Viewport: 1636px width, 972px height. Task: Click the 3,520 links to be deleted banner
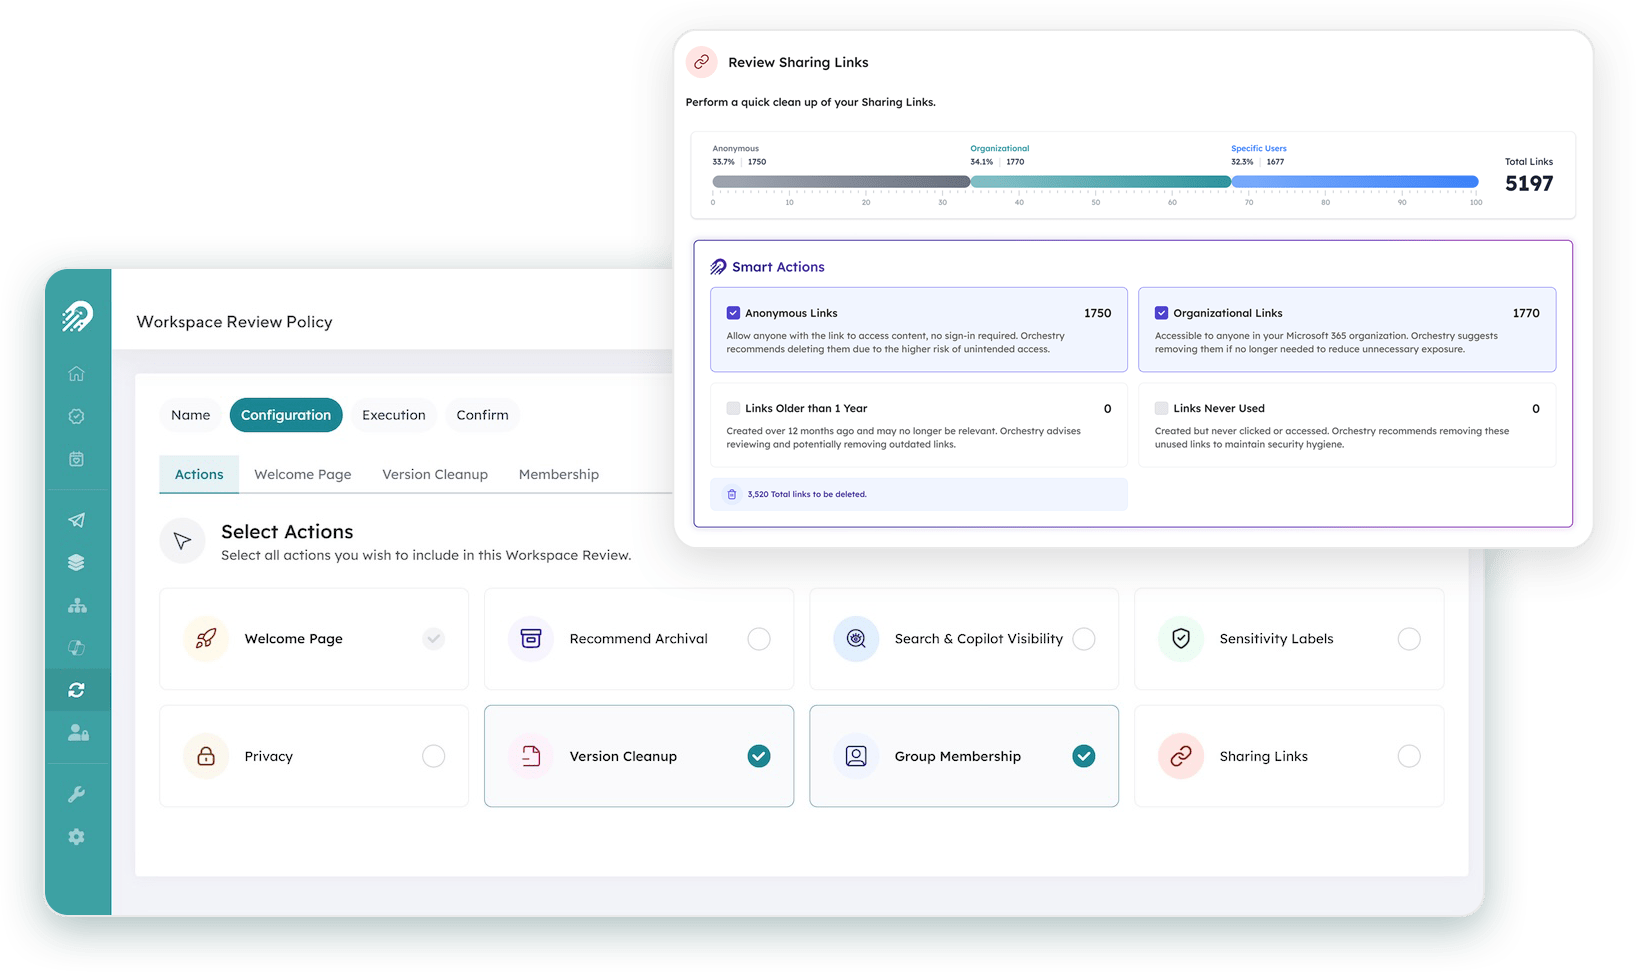pyautogui.click(x=918, y=493)
